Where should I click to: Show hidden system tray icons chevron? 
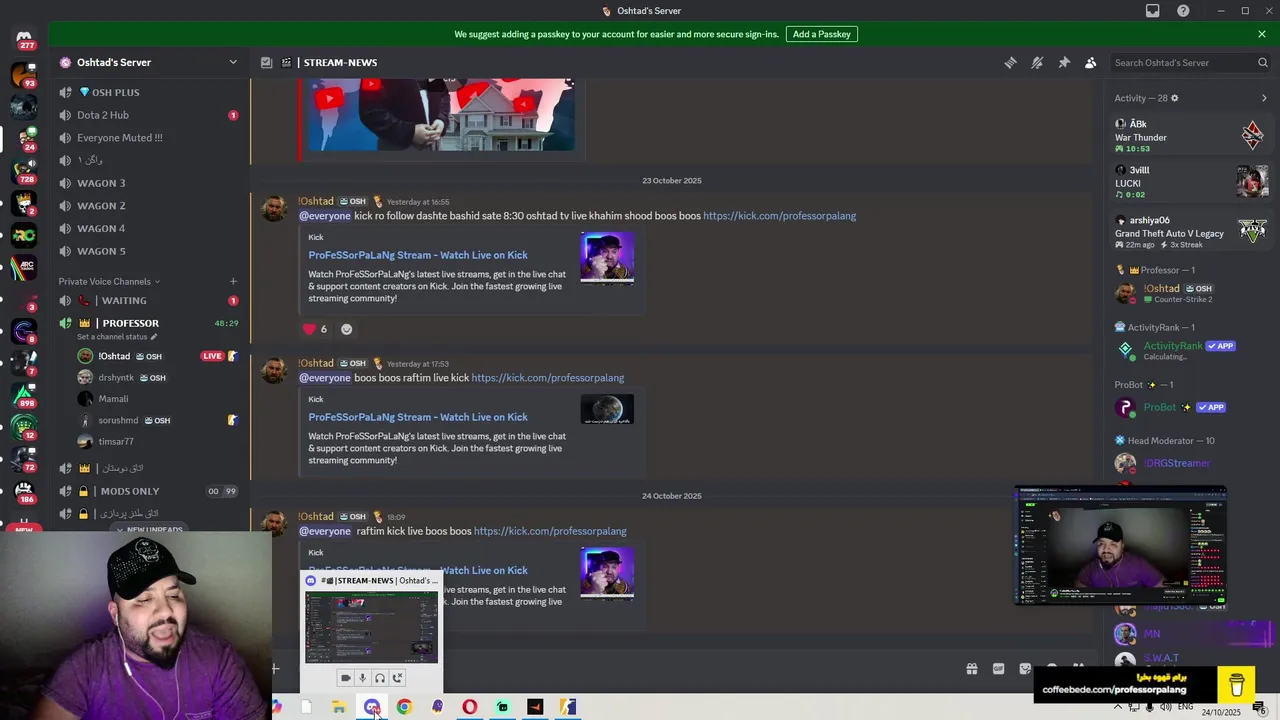pos(1118,707)
